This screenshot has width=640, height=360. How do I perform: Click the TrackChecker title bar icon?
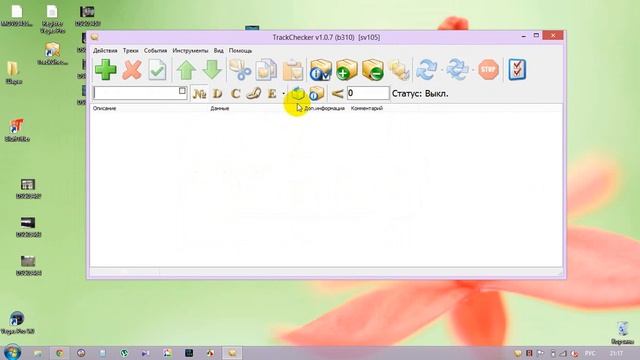tap(95, 37)
